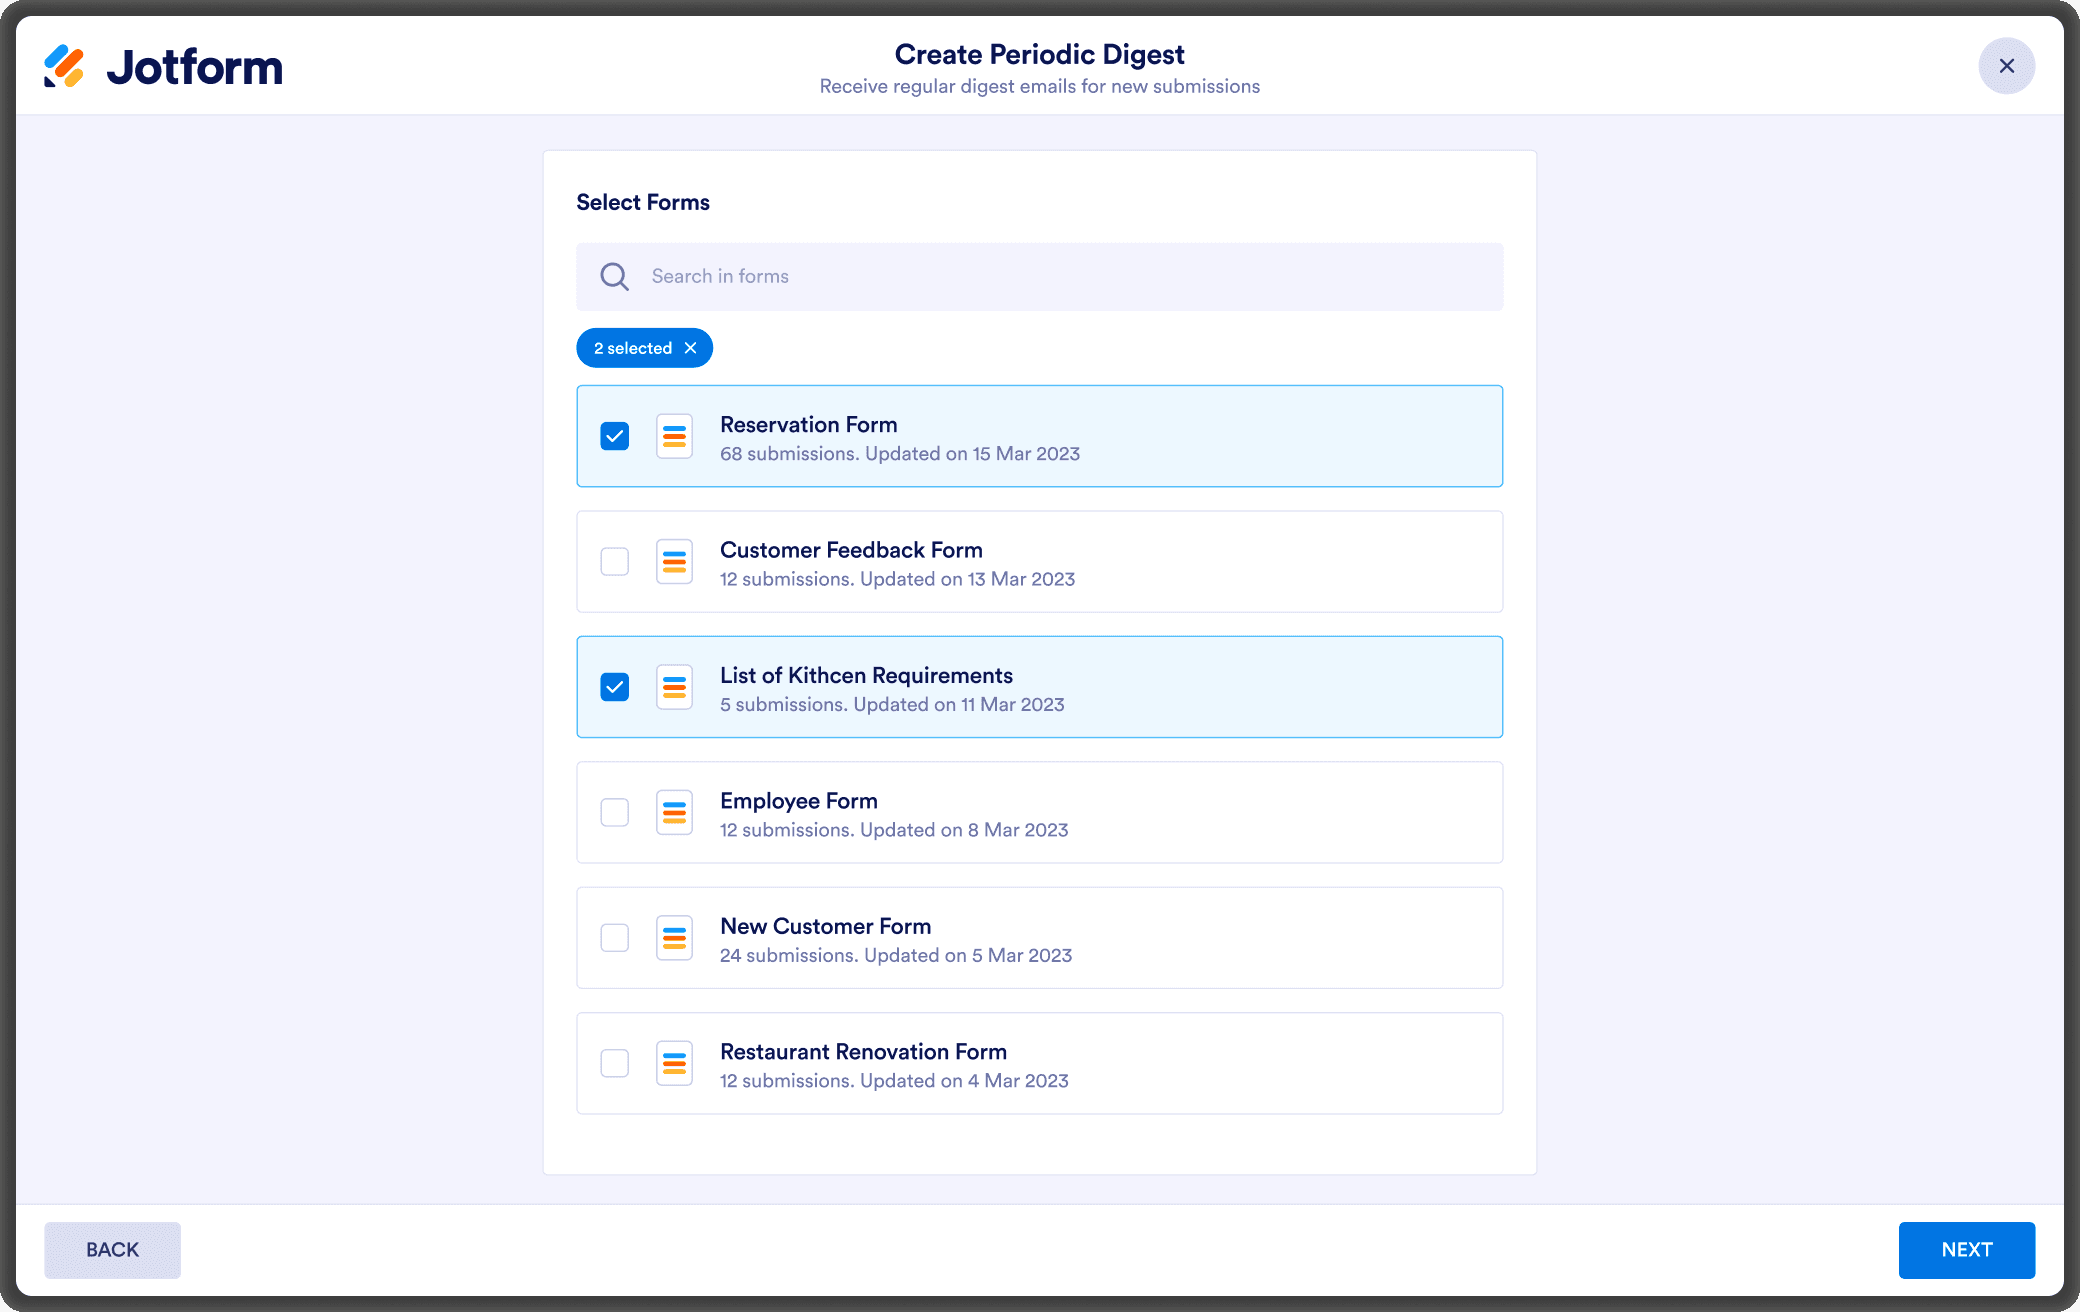The width and height of the screenshot is (2080, 1312).
Task: Click the Customer Feedback Form document icon
Action: tap(674, 562)
